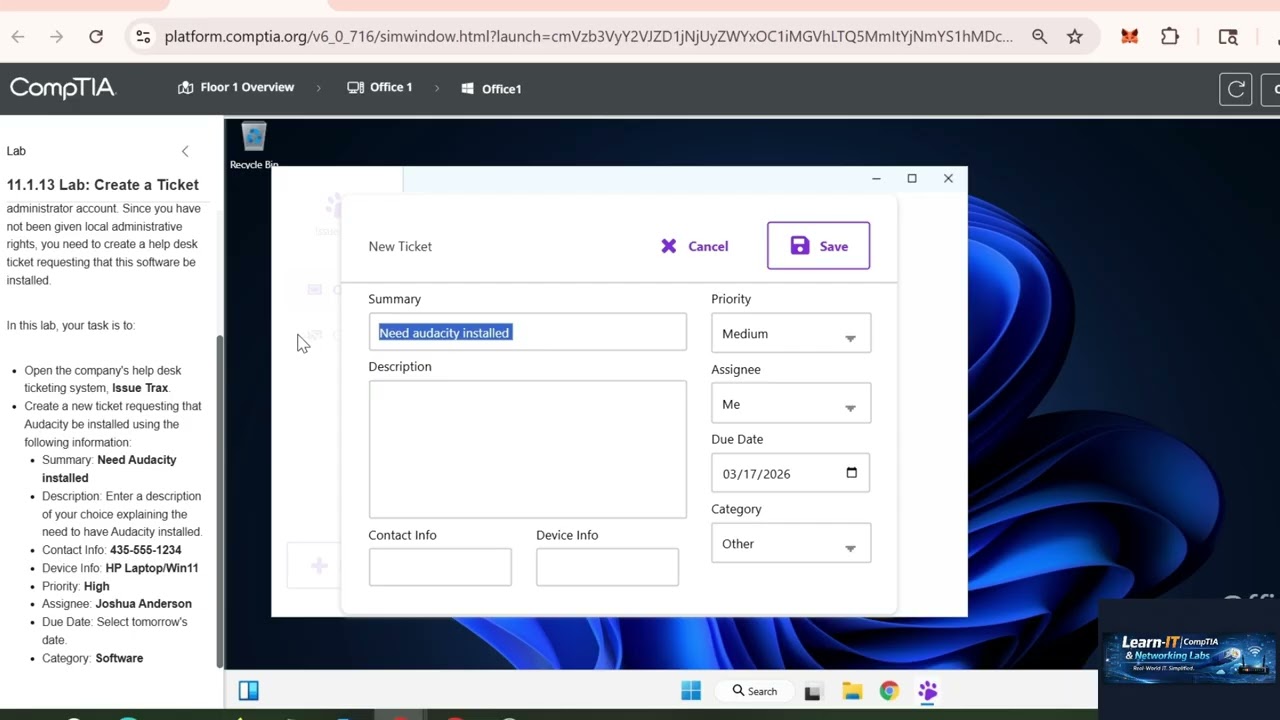Click the lab refresh icon in header
1280x720 pixels.
point(1236,89)
